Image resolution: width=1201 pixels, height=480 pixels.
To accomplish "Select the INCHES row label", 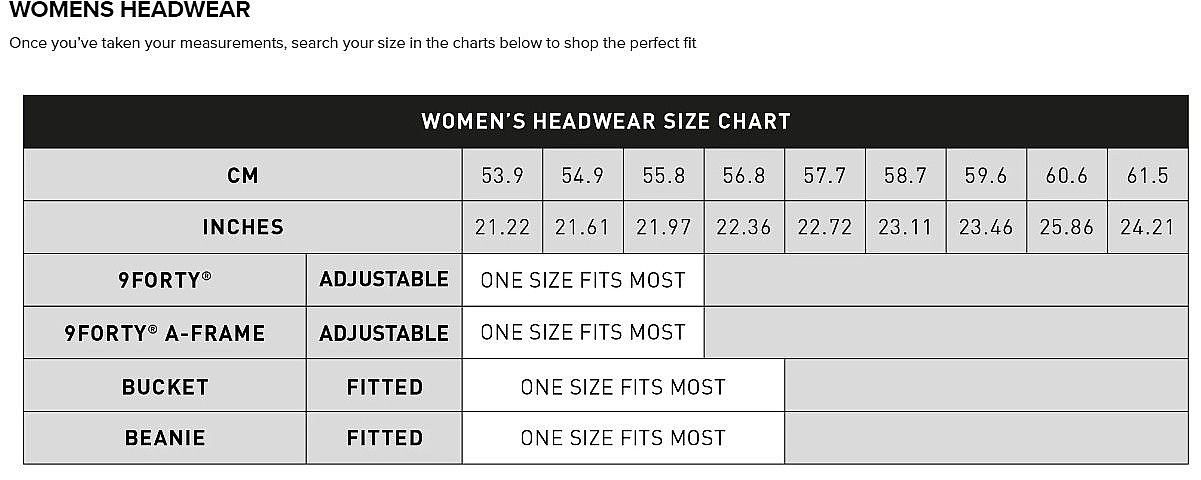I will coord(243,227).
